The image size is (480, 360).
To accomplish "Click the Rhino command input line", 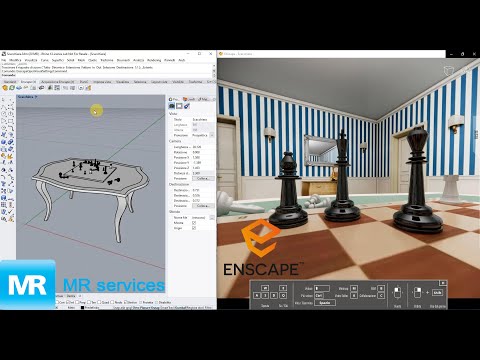I will [107, 75].
